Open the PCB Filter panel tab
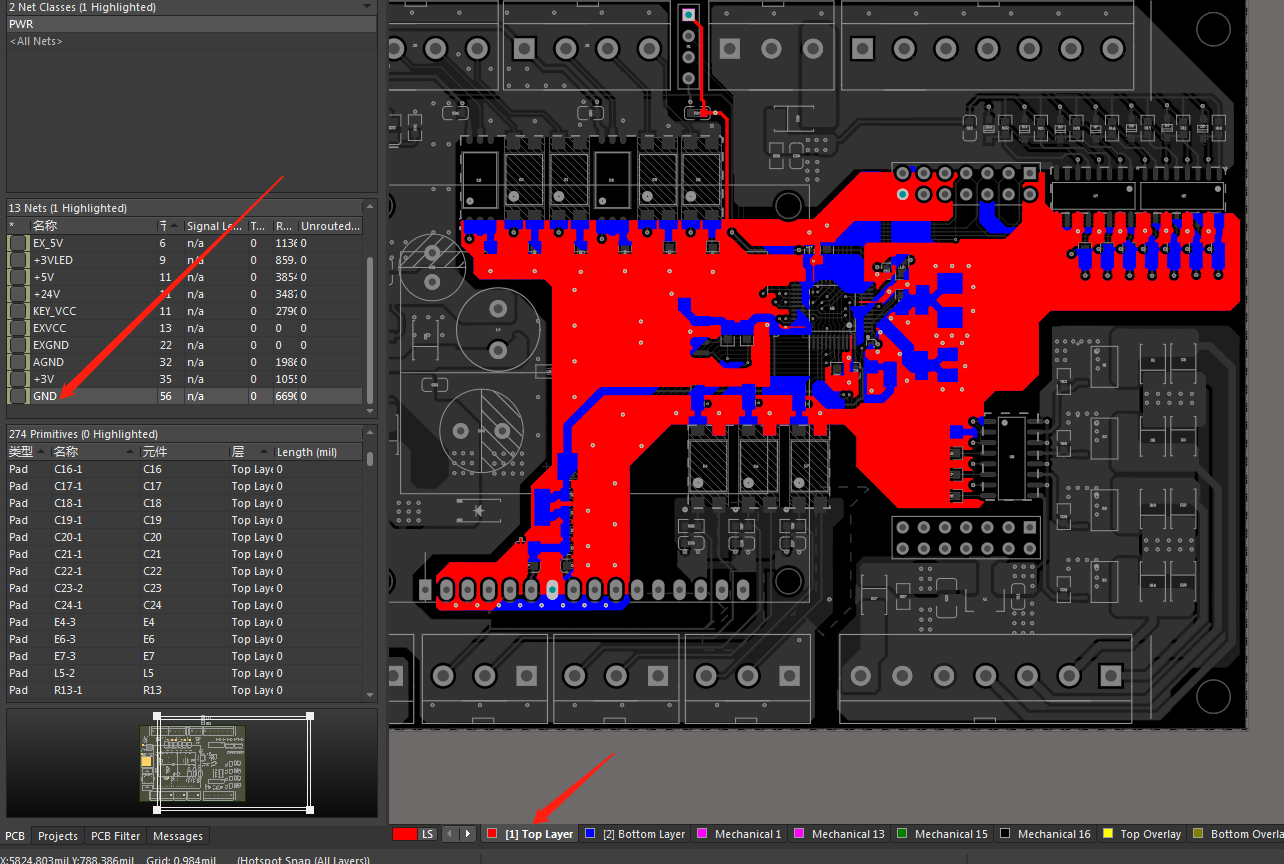The width and height of the screenshot is (1284, 864). click(x=116, y=836)
